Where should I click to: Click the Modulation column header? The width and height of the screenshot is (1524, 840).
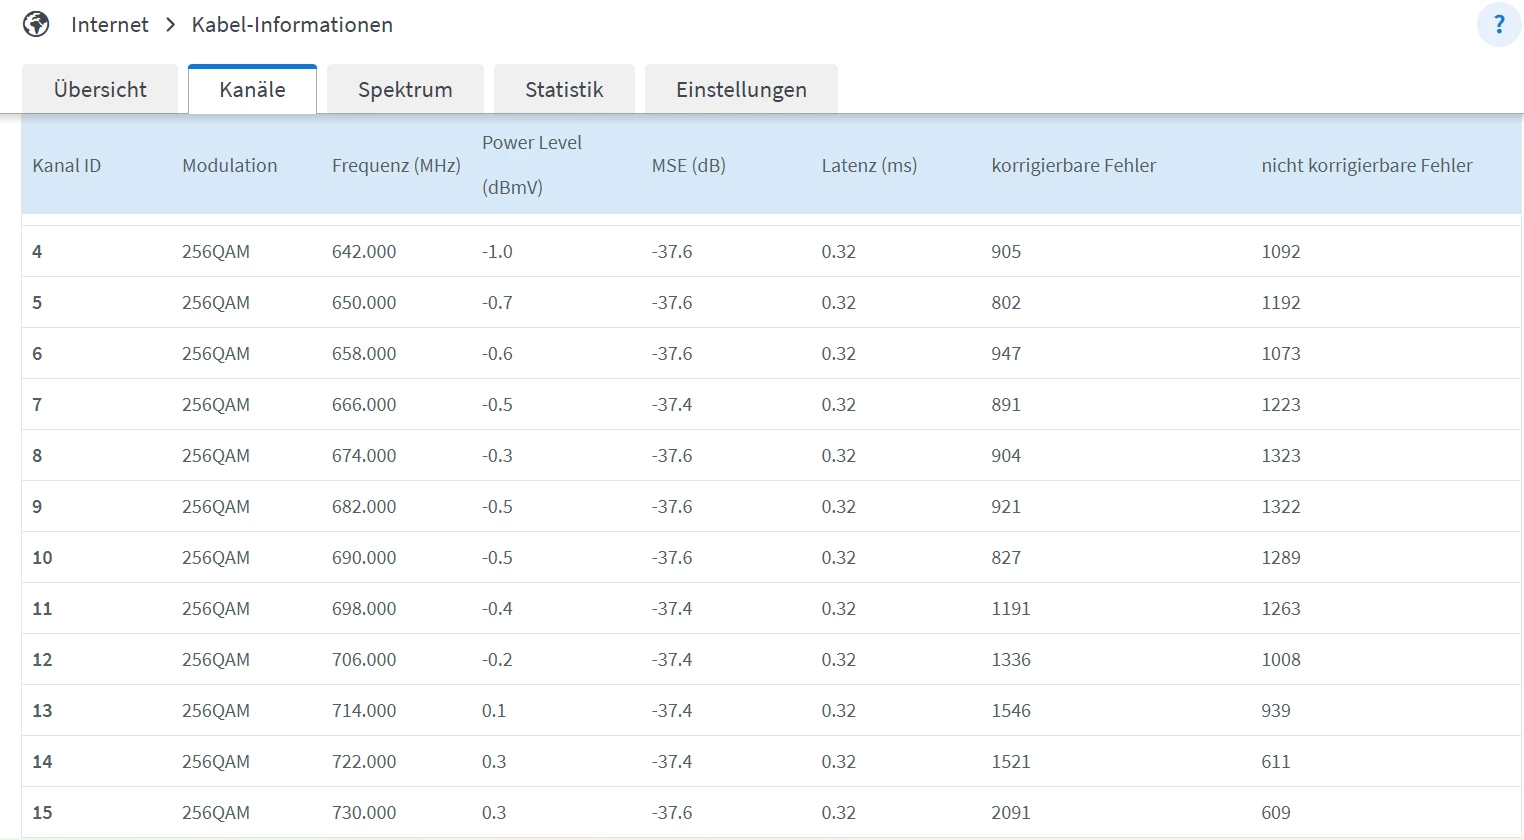[230, 166]
